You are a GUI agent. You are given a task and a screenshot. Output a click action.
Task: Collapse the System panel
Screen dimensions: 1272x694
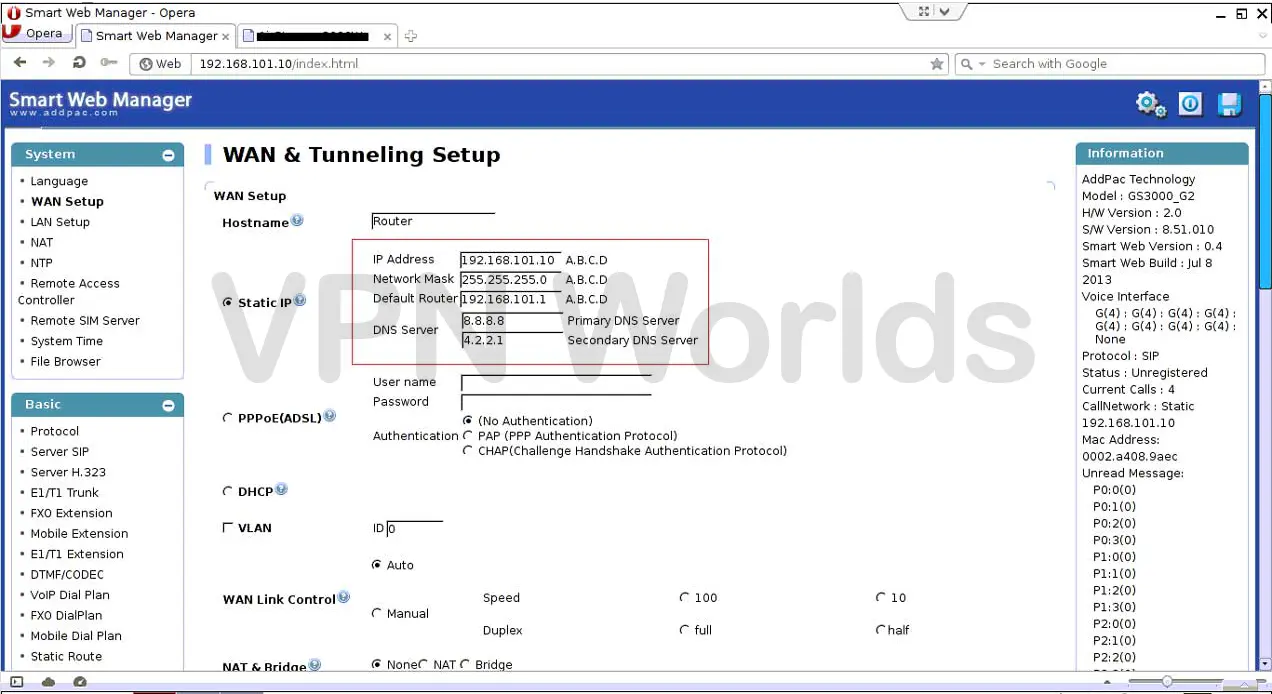(x=168, y=155)
